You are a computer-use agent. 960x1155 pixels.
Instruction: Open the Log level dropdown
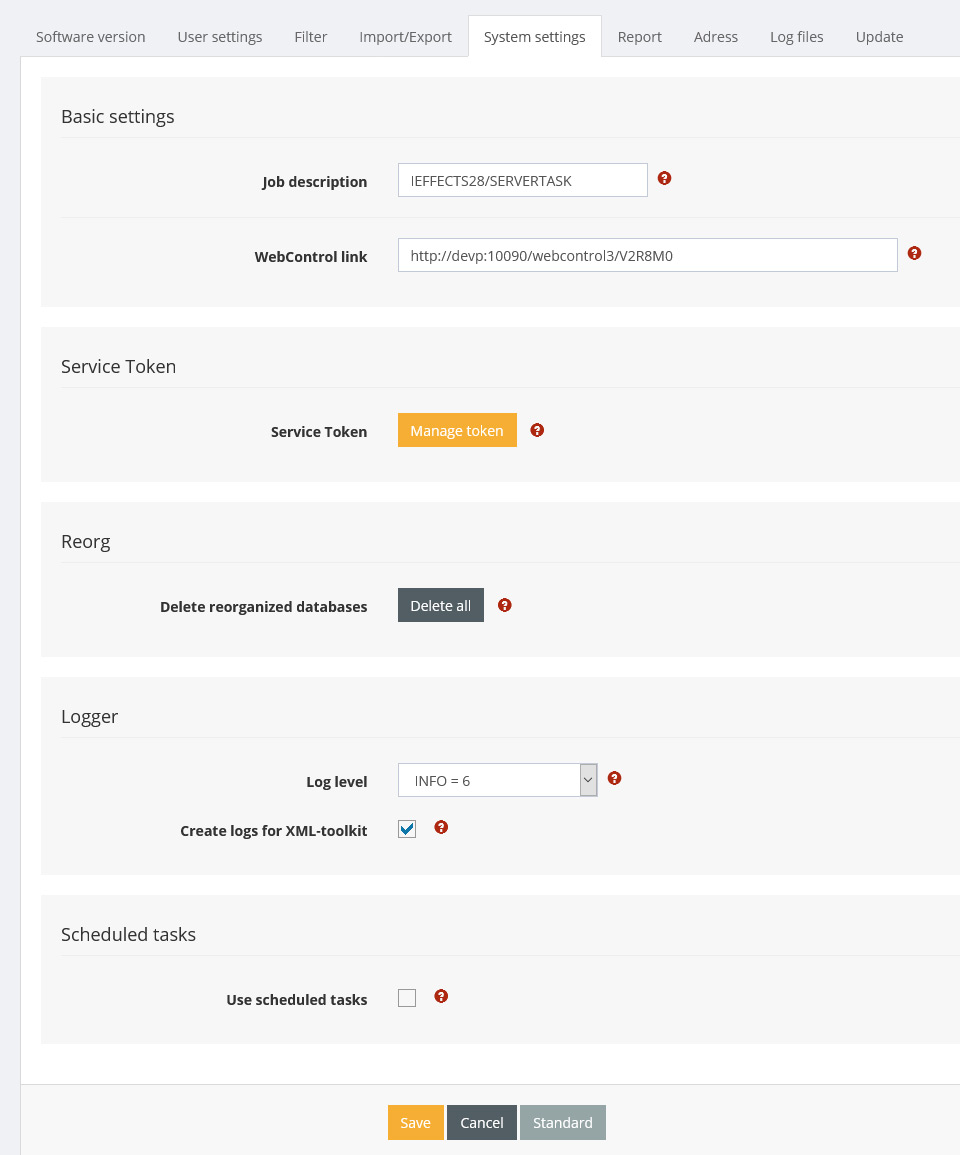(x=497, y=780)
